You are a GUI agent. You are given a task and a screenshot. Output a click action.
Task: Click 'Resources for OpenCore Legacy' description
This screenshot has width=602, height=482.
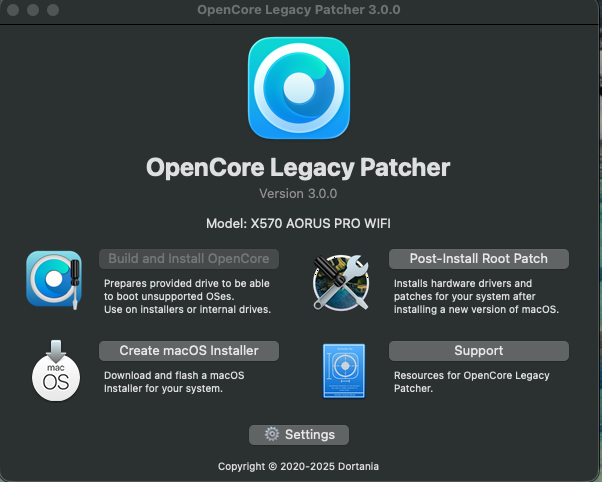tap(471, 375)
